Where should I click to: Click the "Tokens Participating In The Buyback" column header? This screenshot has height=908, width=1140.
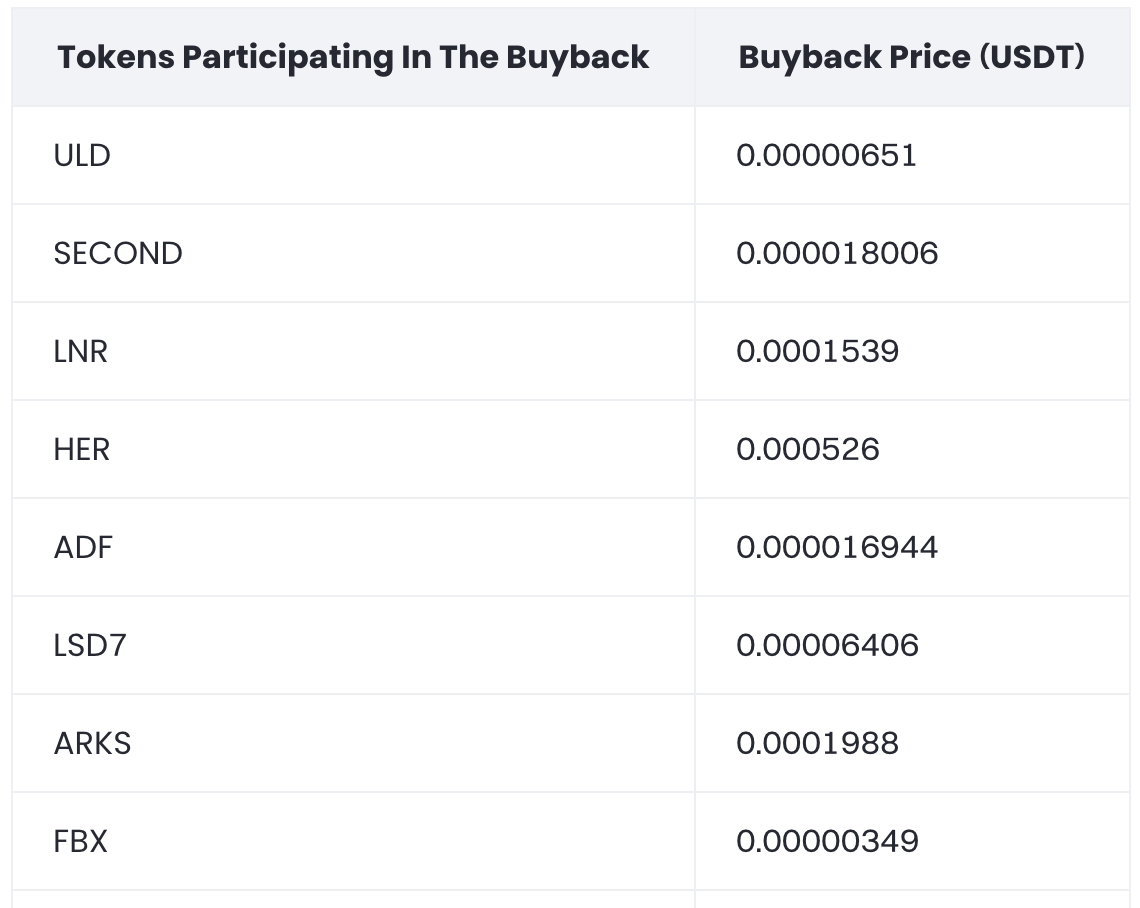point(353,58)
